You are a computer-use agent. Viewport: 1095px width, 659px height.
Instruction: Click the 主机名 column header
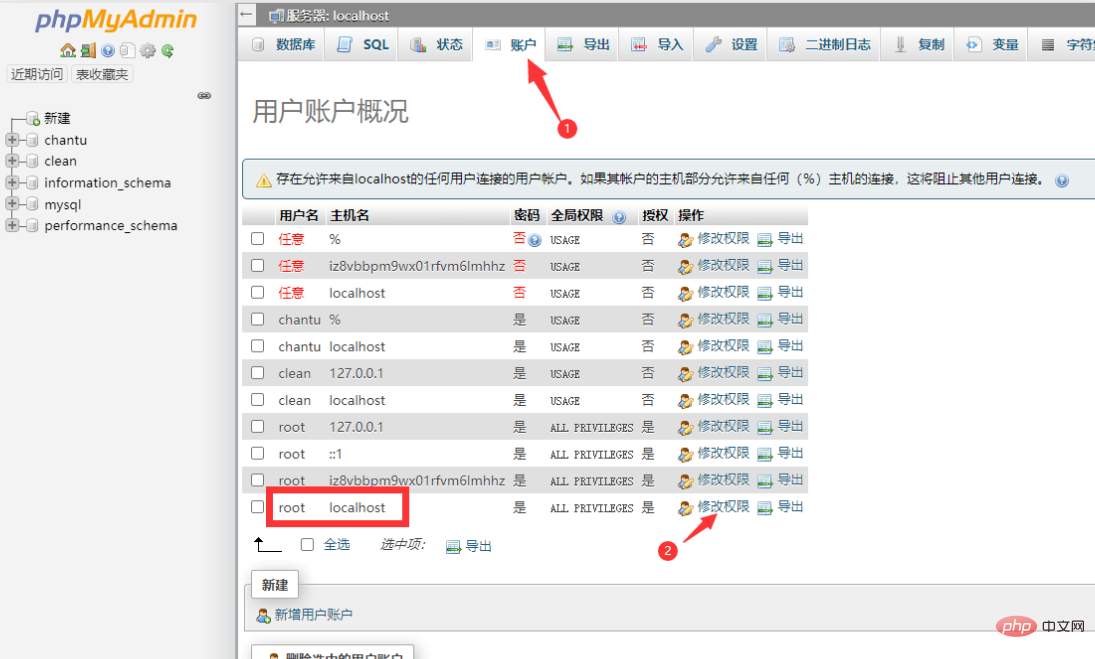pos(349,215)
